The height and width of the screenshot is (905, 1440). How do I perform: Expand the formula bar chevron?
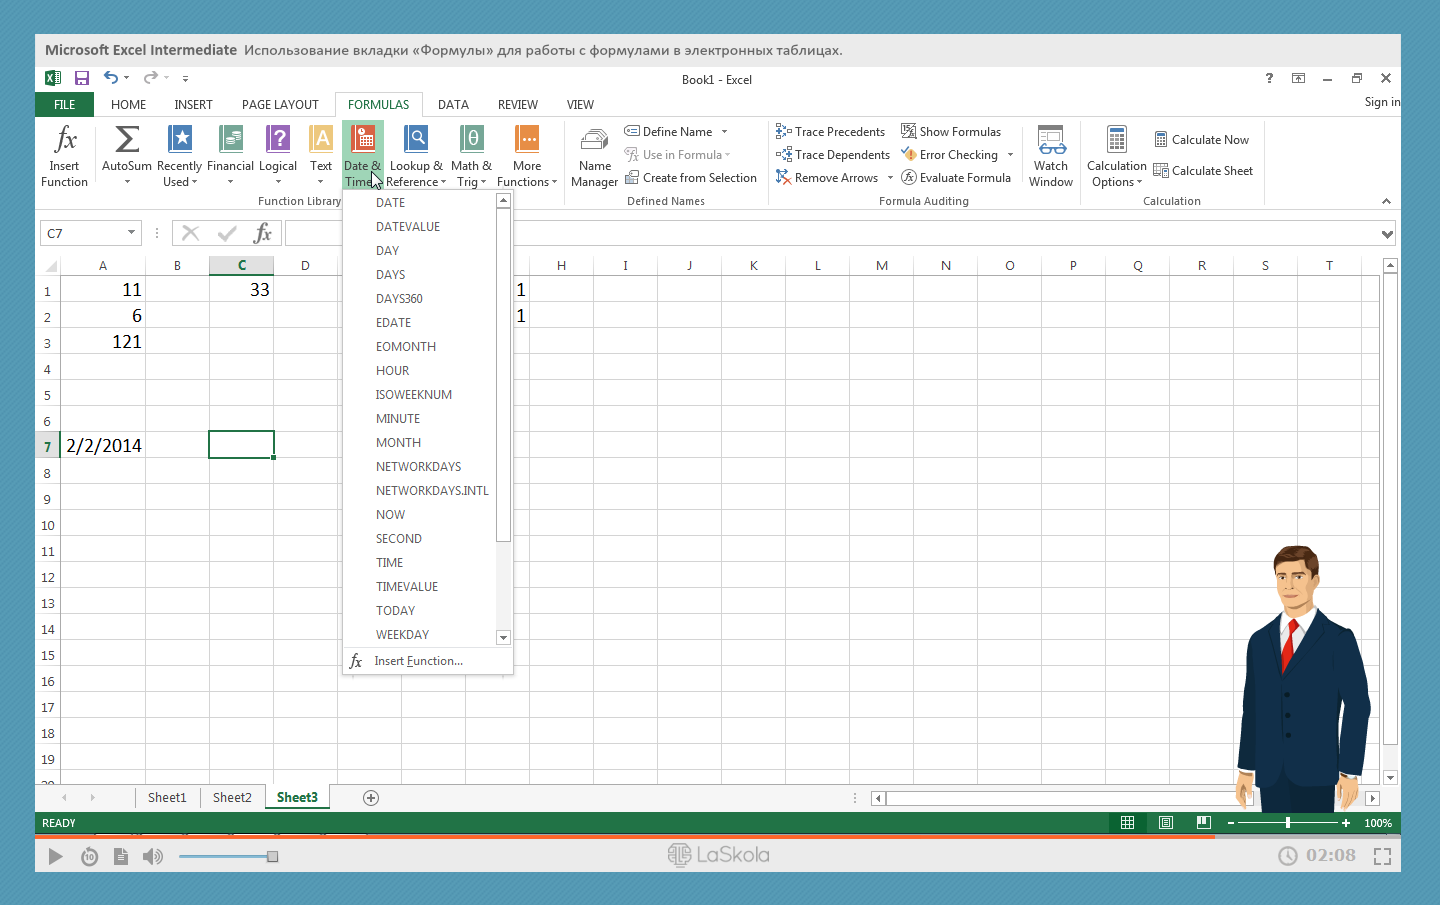click(1387, 234)
